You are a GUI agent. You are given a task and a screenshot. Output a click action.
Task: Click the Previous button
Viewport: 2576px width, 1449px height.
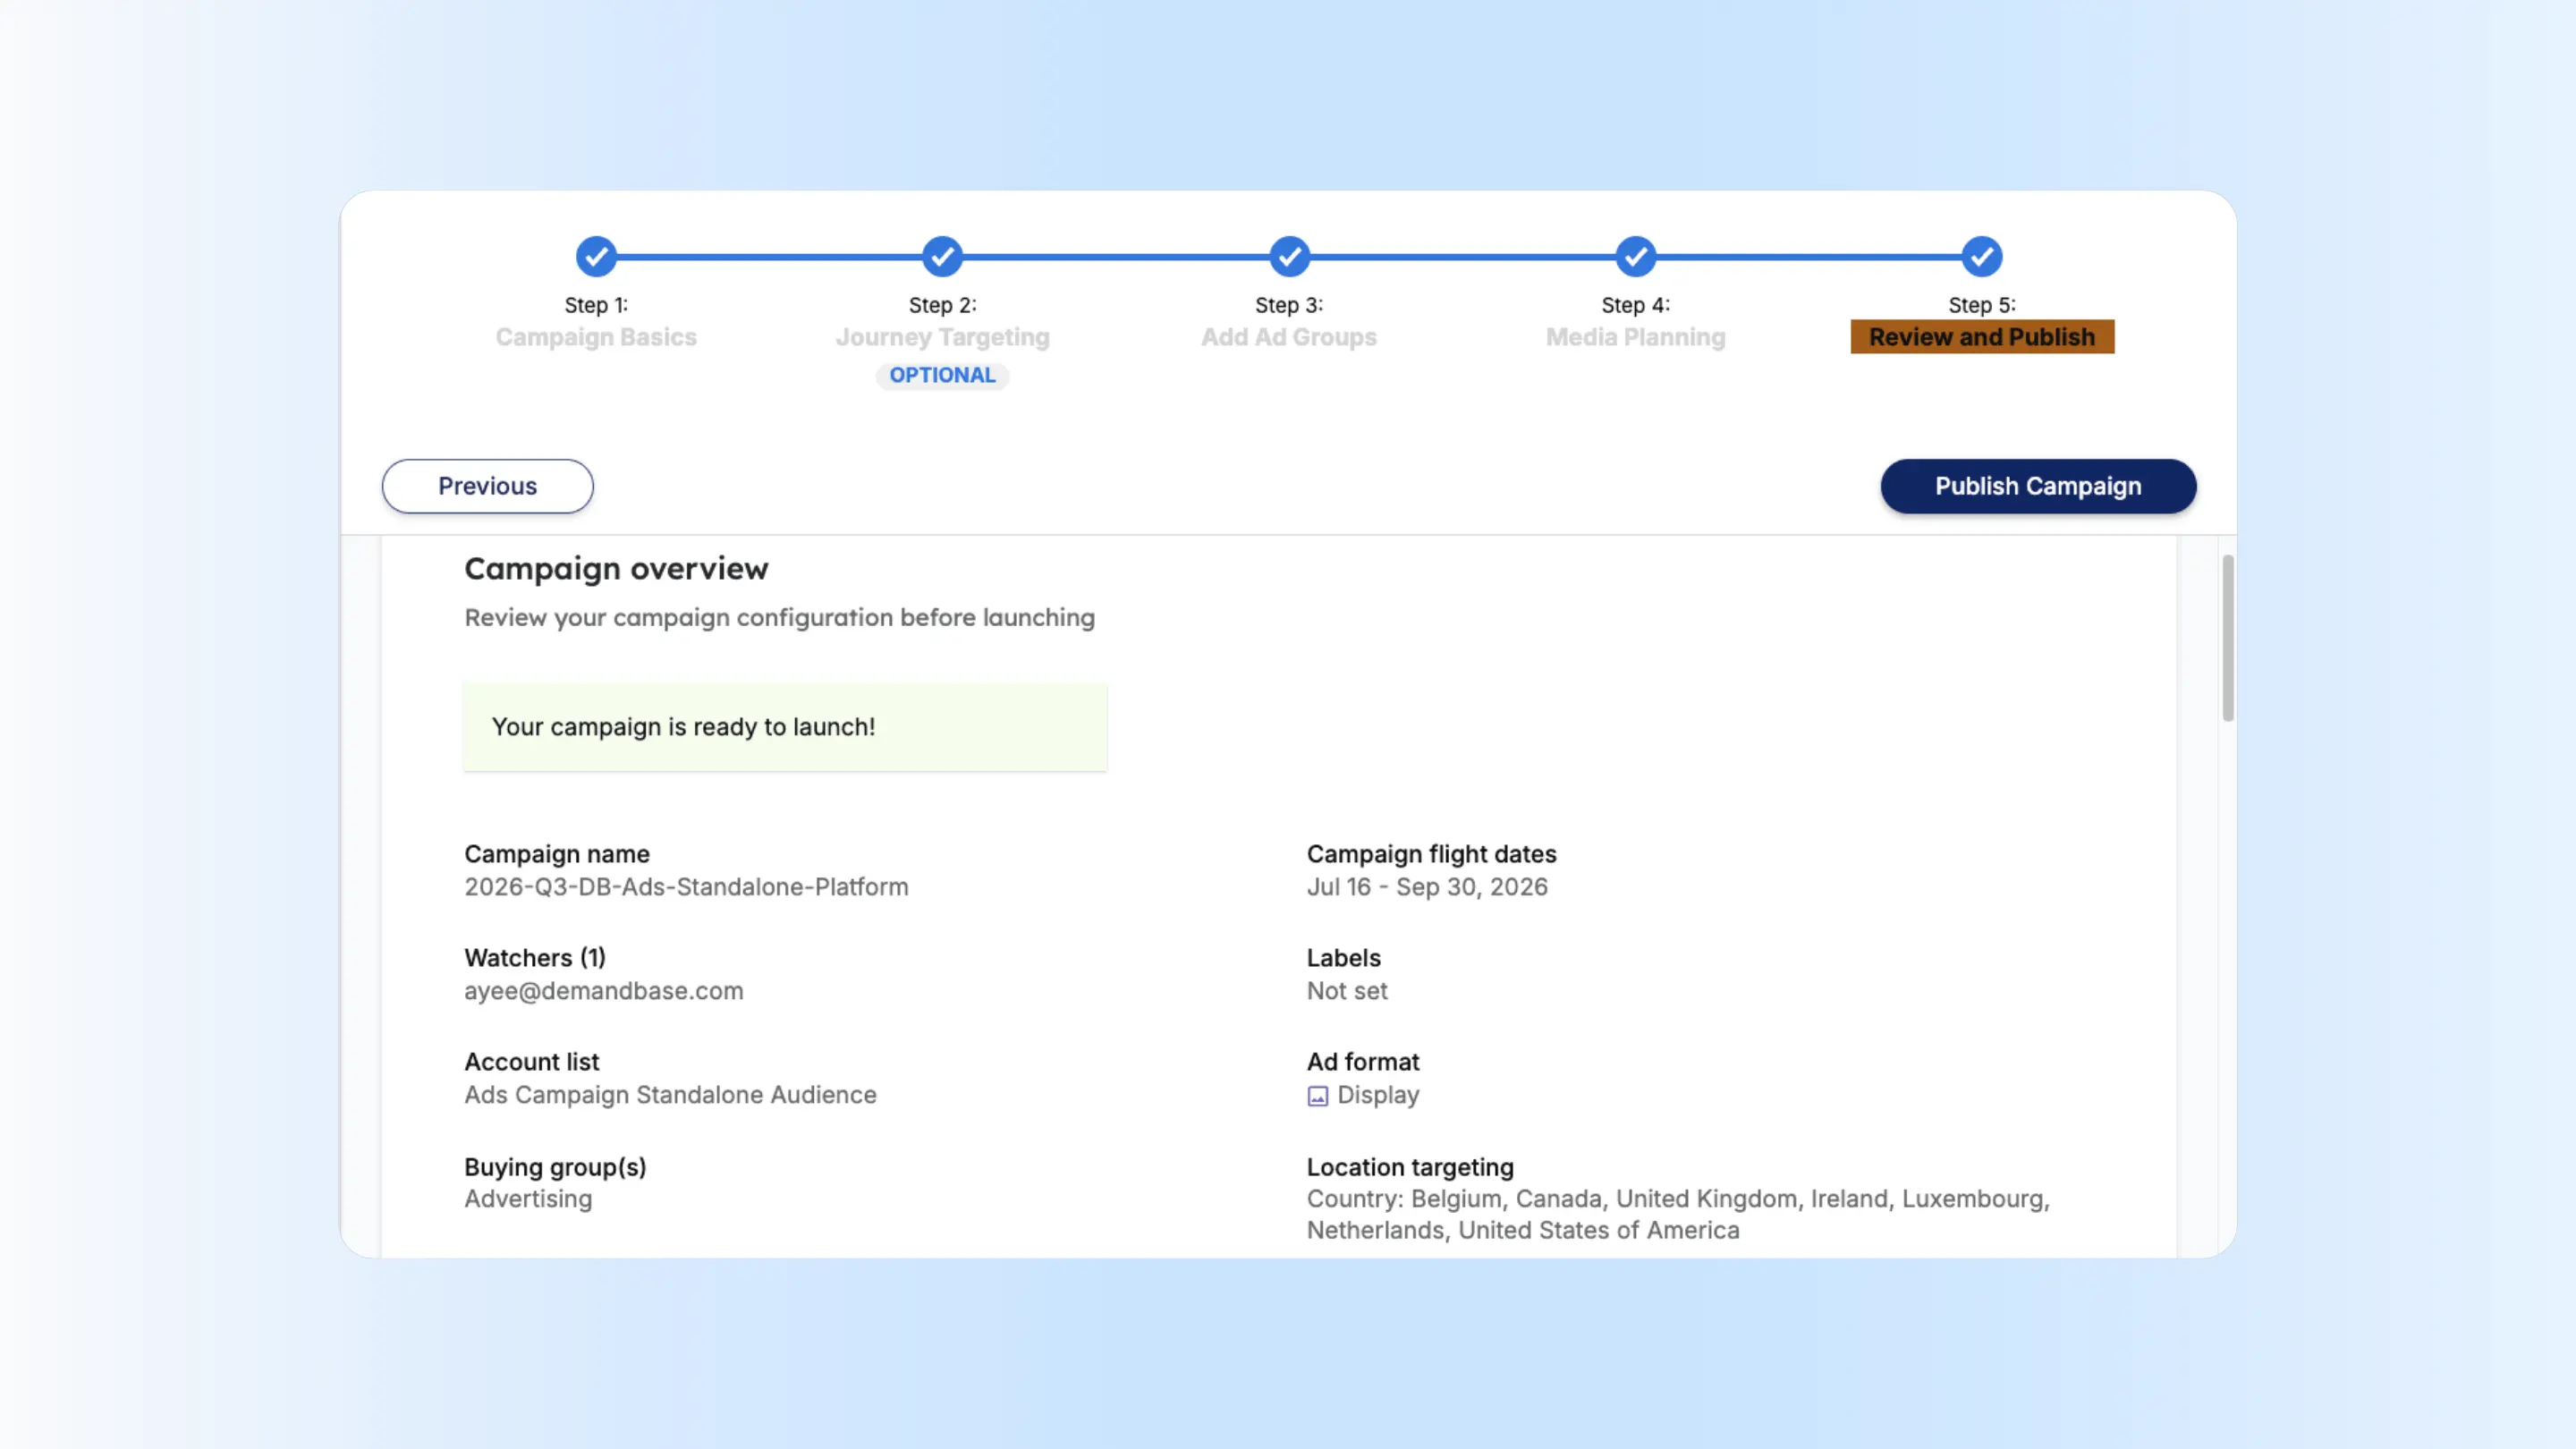coord(487,486)
